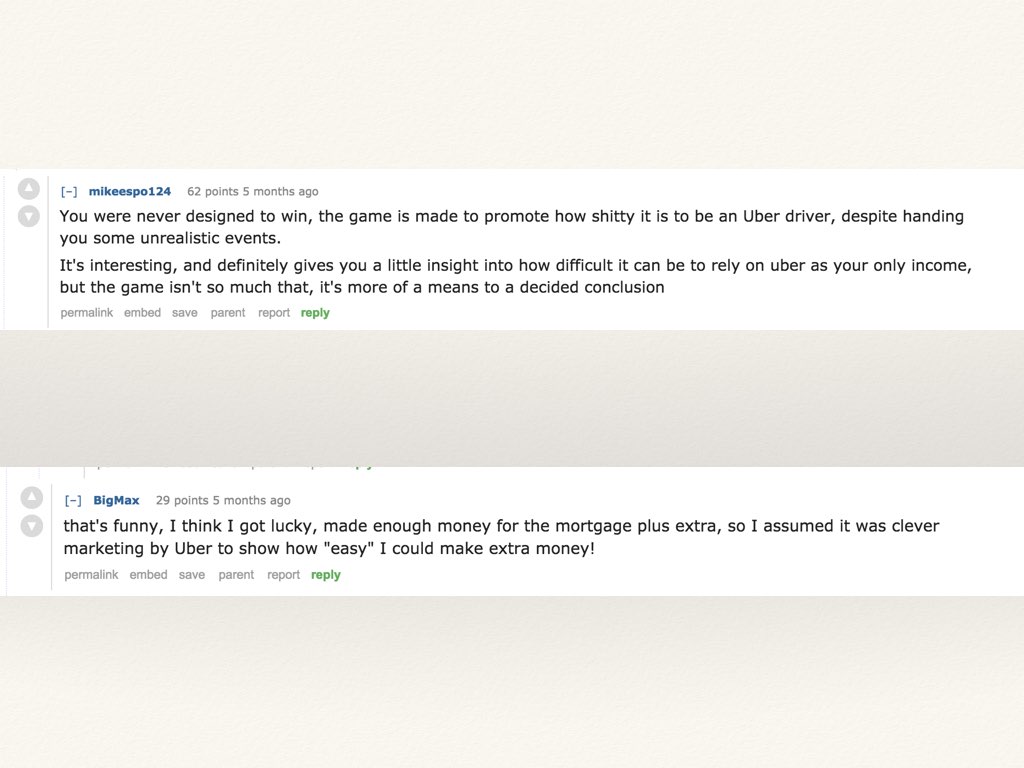Click embed under BigMax's comment
The width and height of the screenshot is (1024, 768).
(x=148, y=575)
